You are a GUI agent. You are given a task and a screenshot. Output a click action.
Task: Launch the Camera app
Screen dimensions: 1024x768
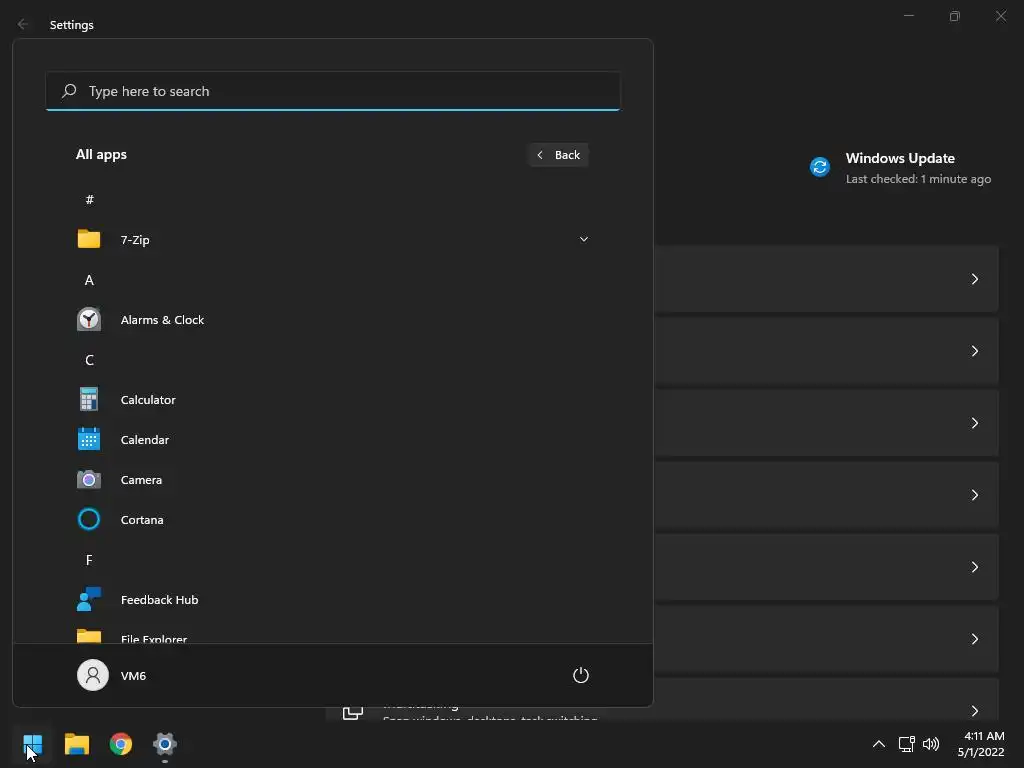pyautogui.click(x=332, y=480)
